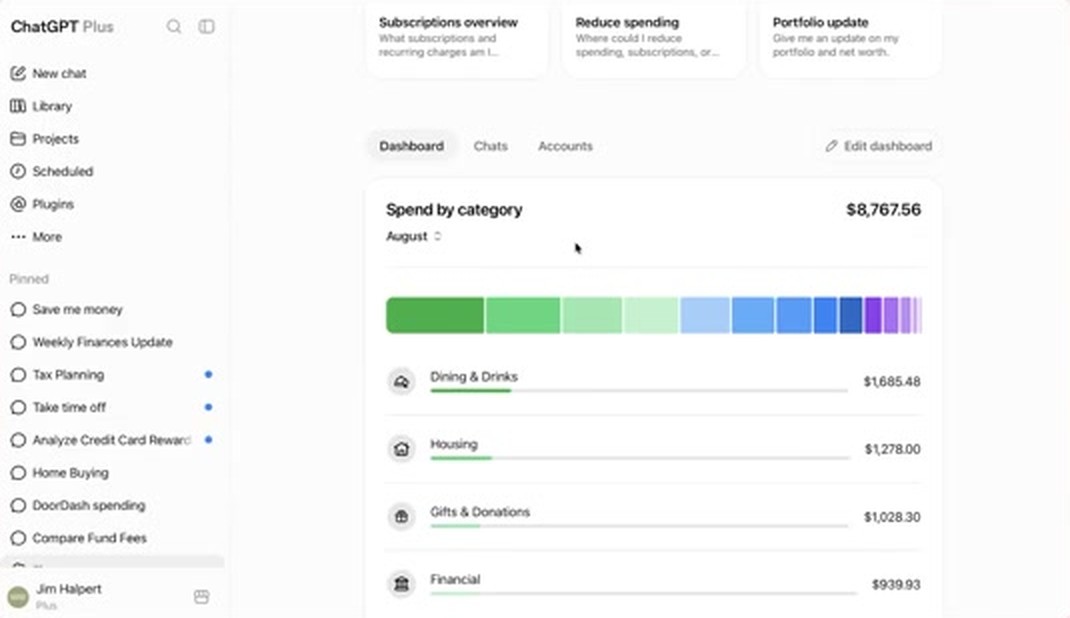Viewport: 1070px width, 618px height.
Task: Click the Gifts & Donations category icon
Action: pos(401,516)
